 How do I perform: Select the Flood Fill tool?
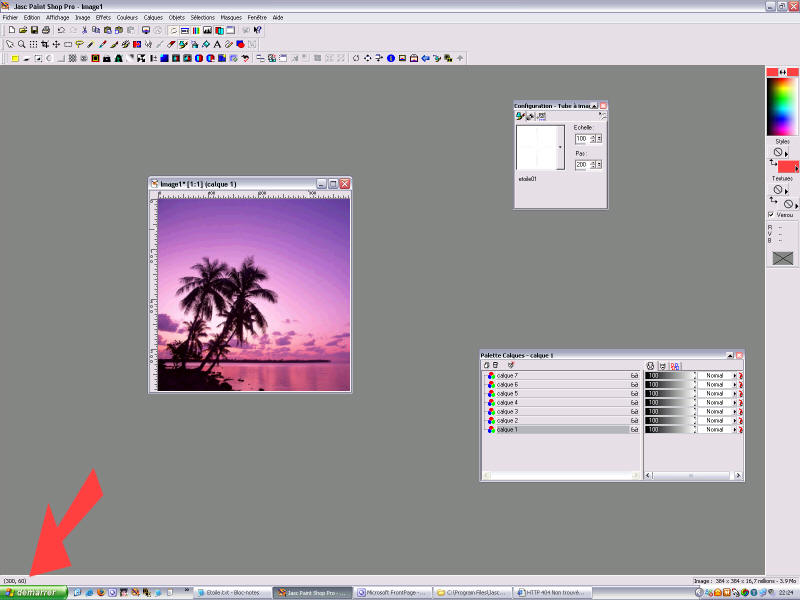[x=206, y=44]
